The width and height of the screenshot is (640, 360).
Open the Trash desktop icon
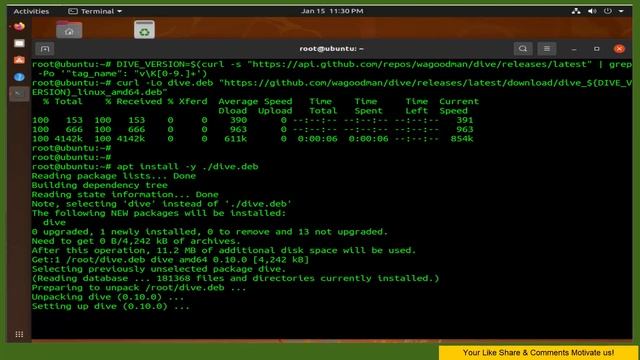coord(144,29)
